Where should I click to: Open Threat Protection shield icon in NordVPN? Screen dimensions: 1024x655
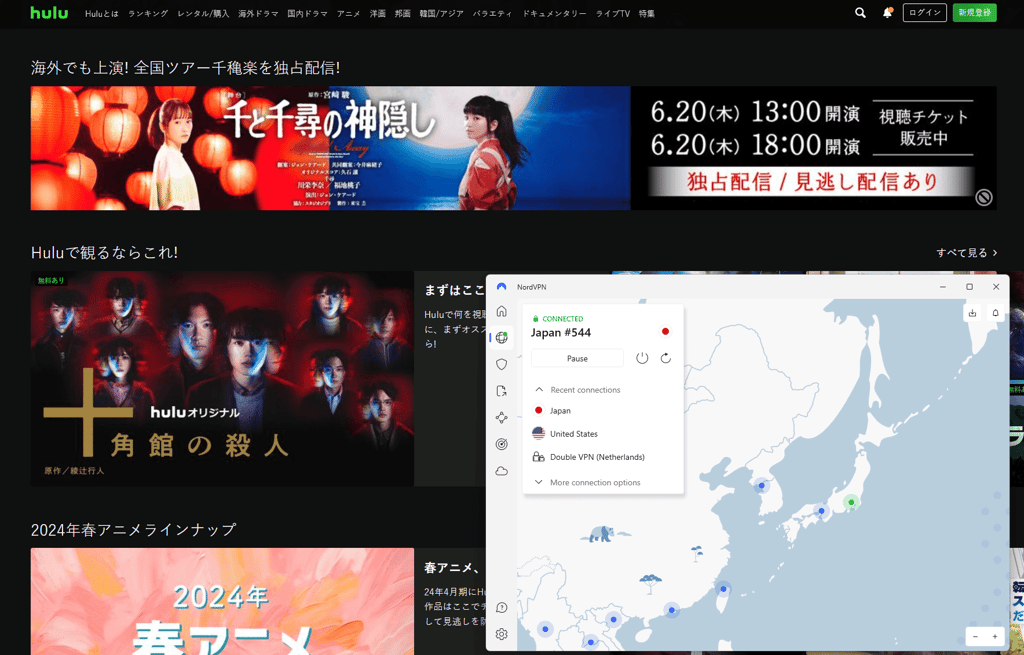click(502, 364)
